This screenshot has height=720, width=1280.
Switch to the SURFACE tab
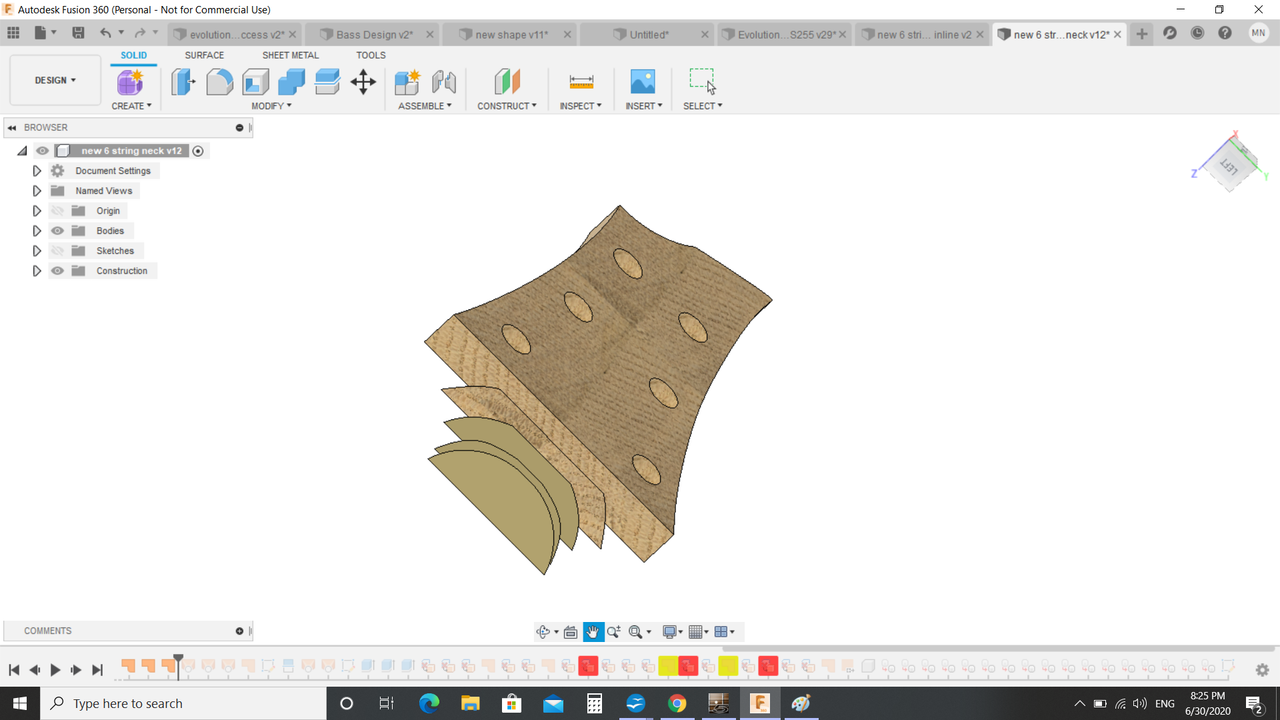click(204, 56)
